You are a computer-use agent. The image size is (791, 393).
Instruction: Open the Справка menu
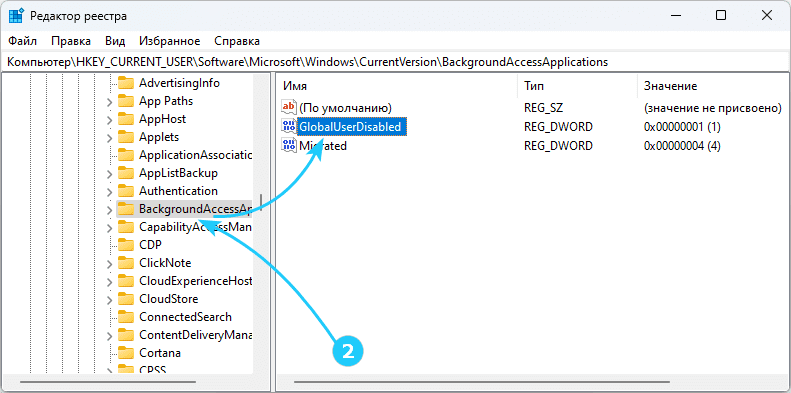click(x=237, y=41)
